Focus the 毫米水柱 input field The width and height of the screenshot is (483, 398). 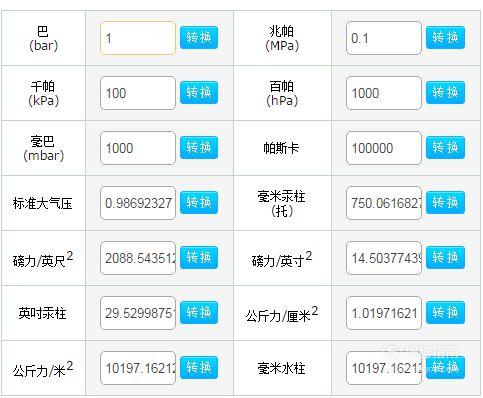(x=384, y=368)
